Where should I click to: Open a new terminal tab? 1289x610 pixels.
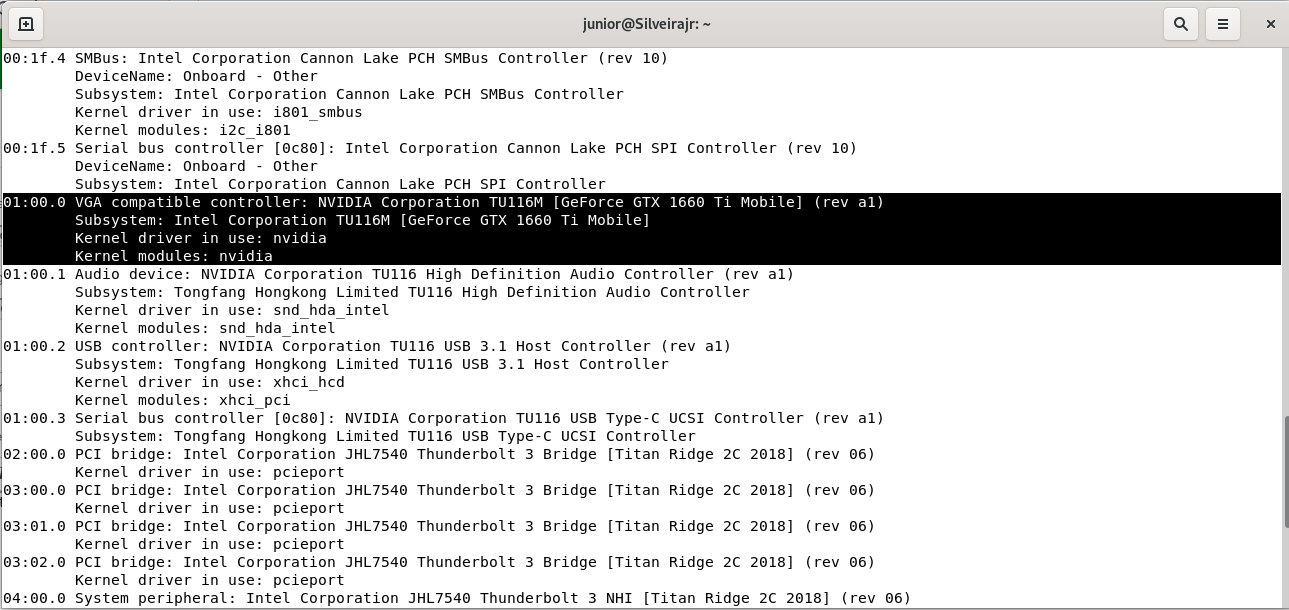pos(26,24)
